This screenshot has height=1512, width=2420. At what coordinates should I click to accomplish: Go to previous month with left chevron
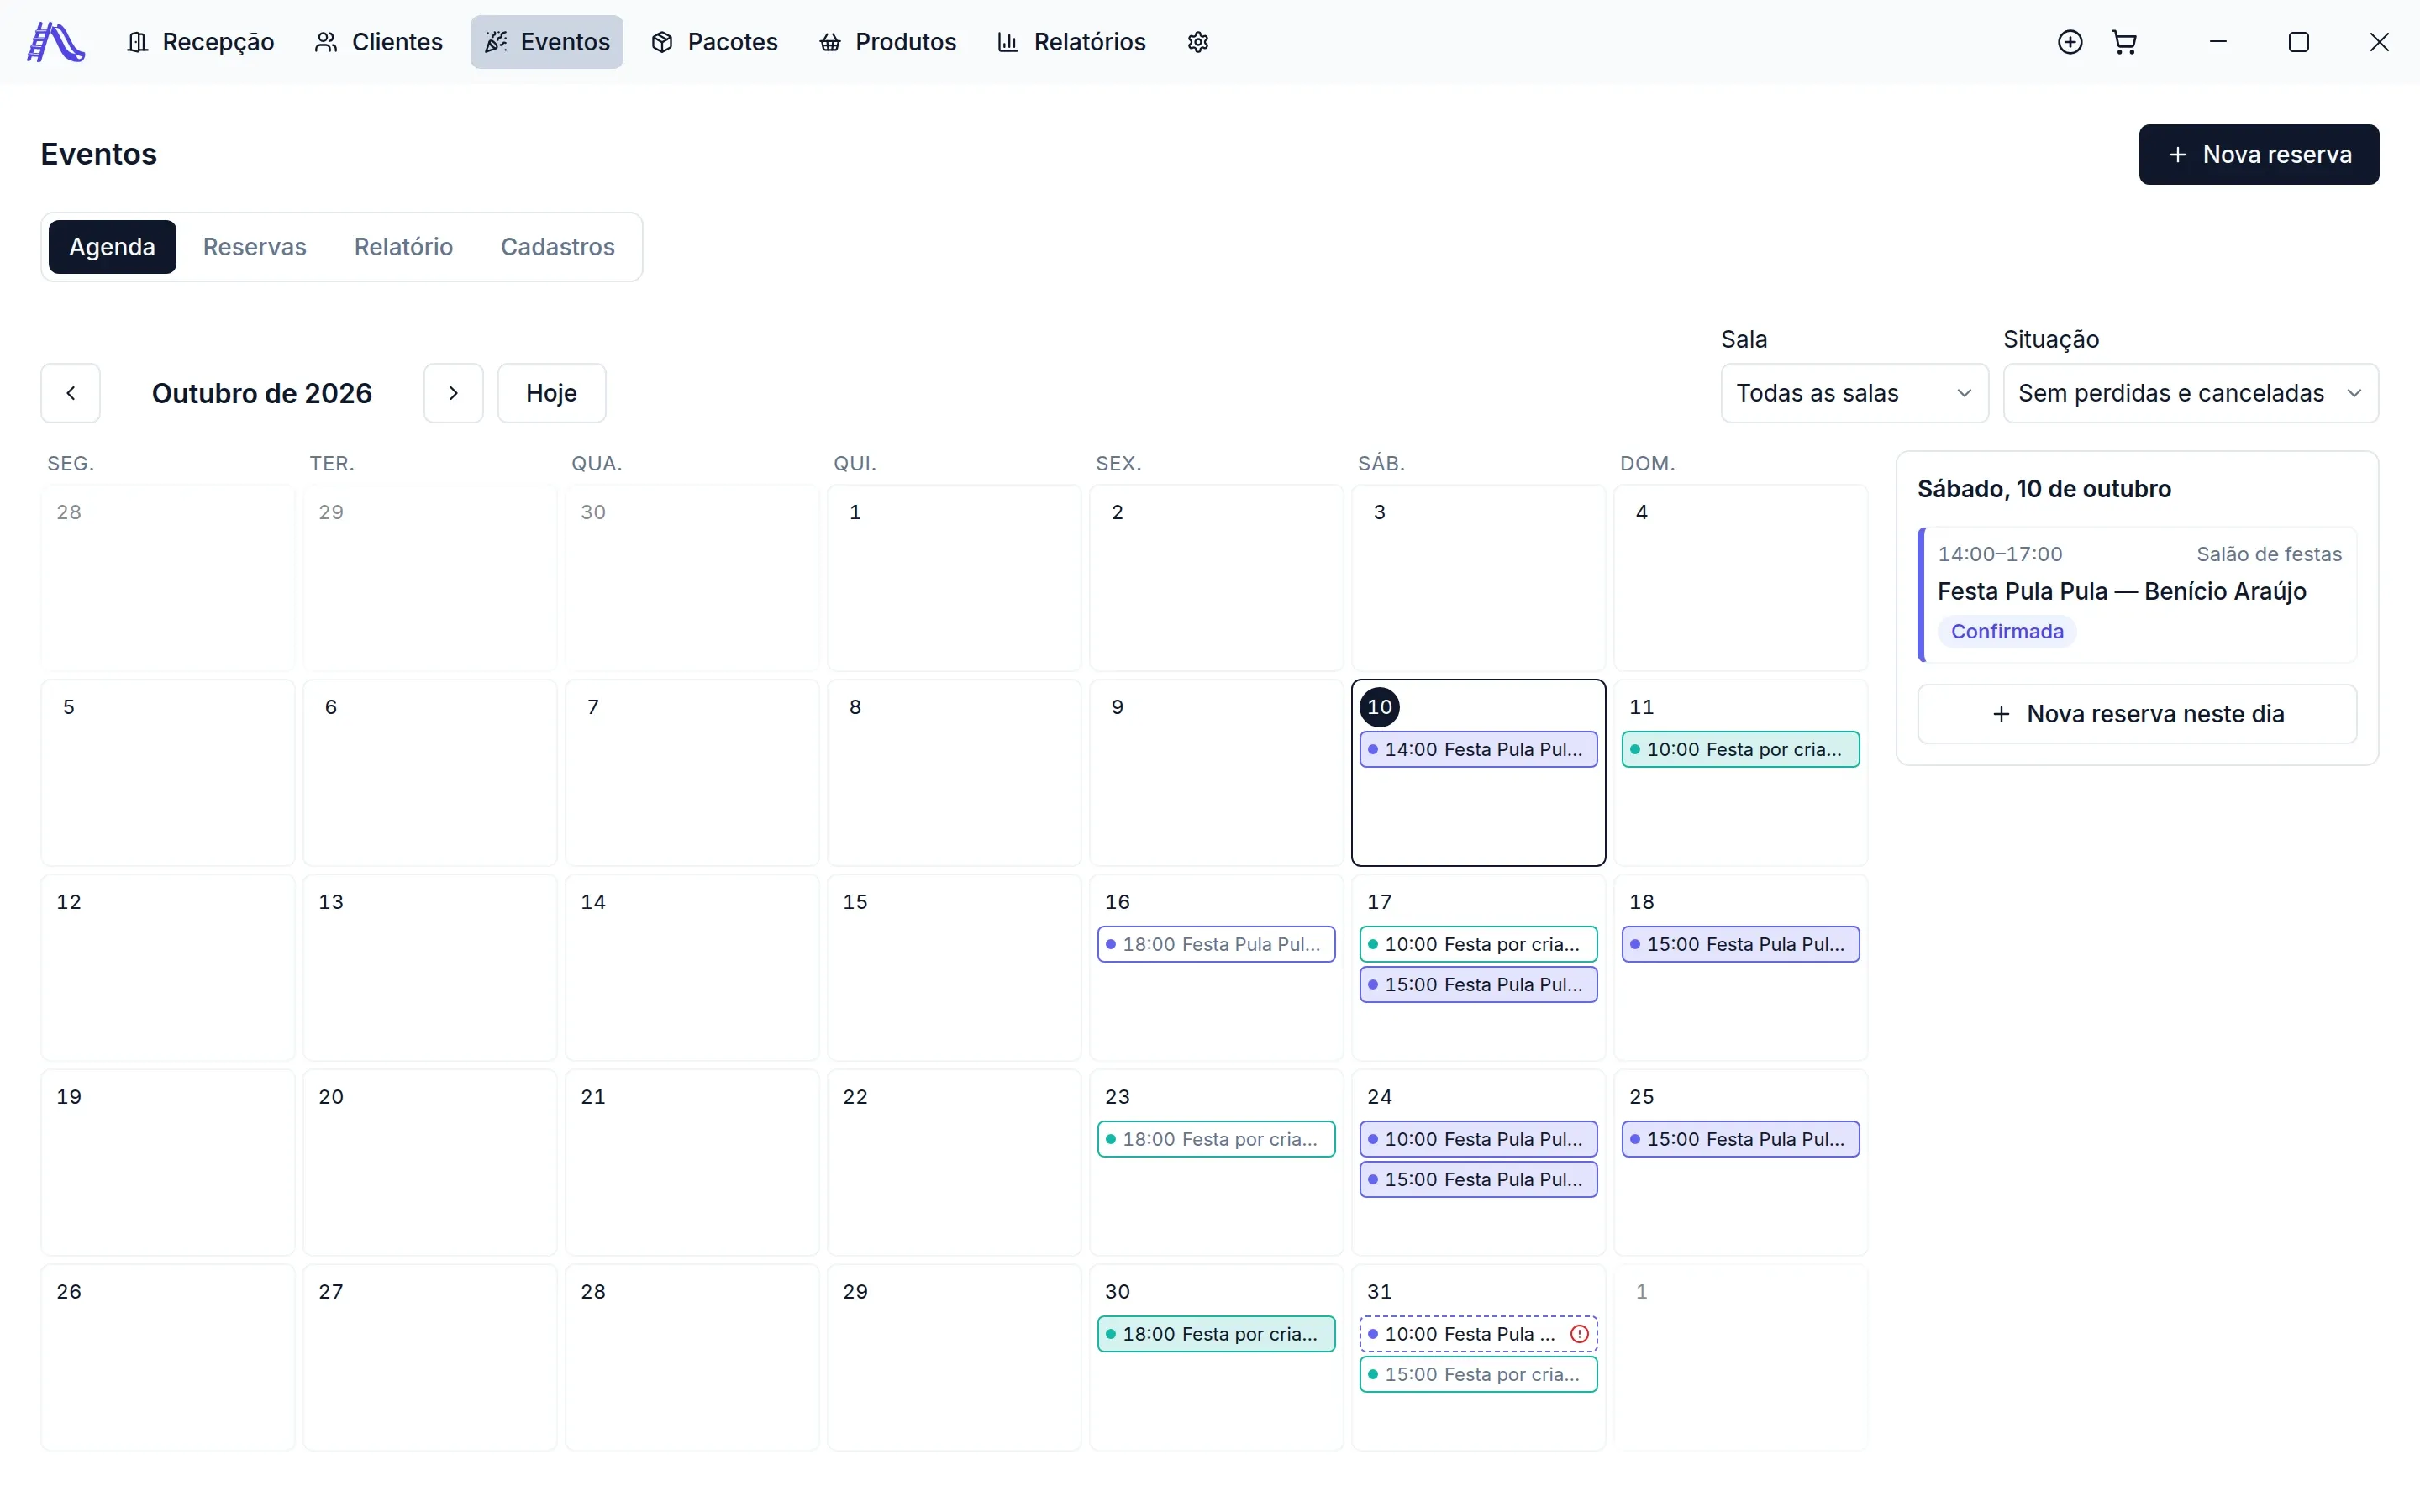[x=70, y=393]
